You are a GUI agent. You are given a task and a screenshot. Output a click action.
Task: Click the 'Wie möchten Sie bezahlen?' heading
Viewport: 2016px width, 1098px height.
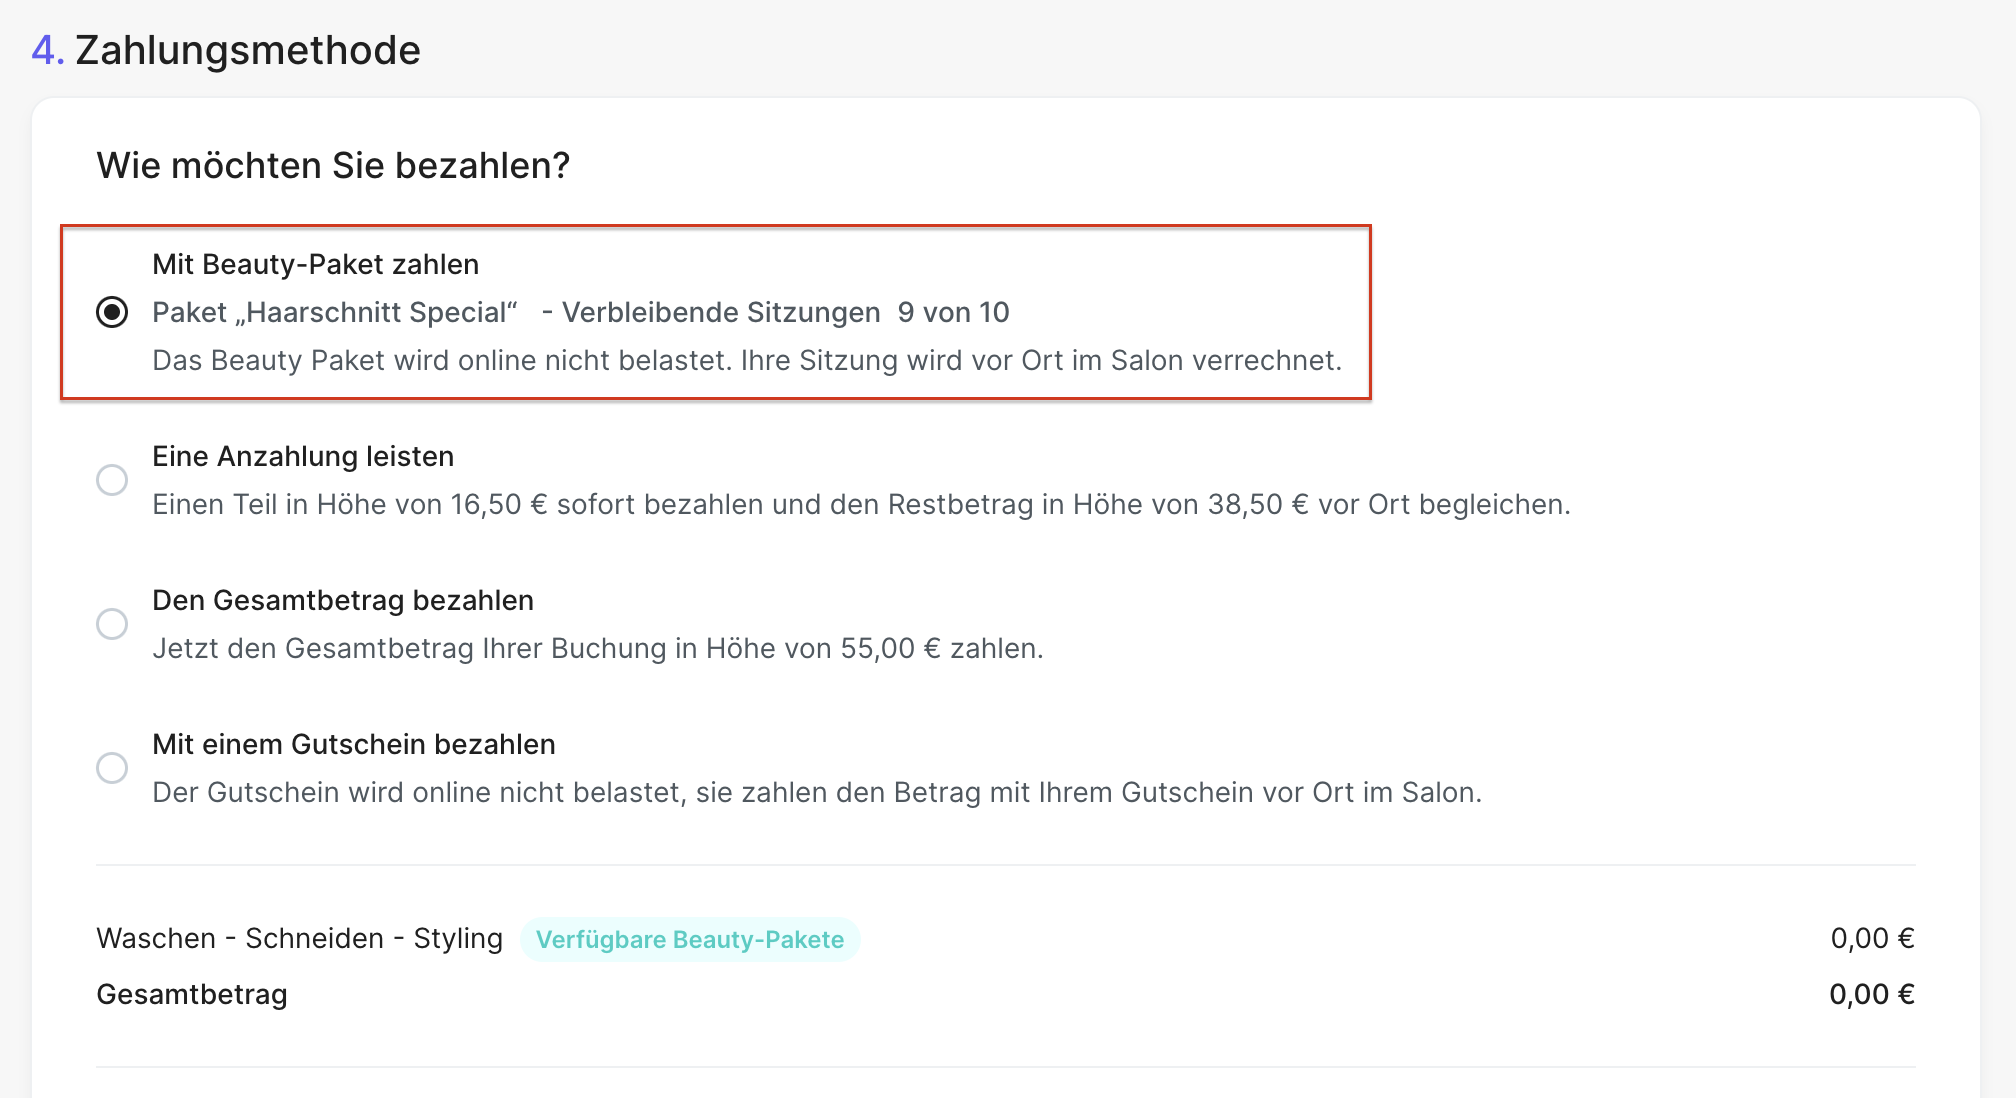point(333,165)
